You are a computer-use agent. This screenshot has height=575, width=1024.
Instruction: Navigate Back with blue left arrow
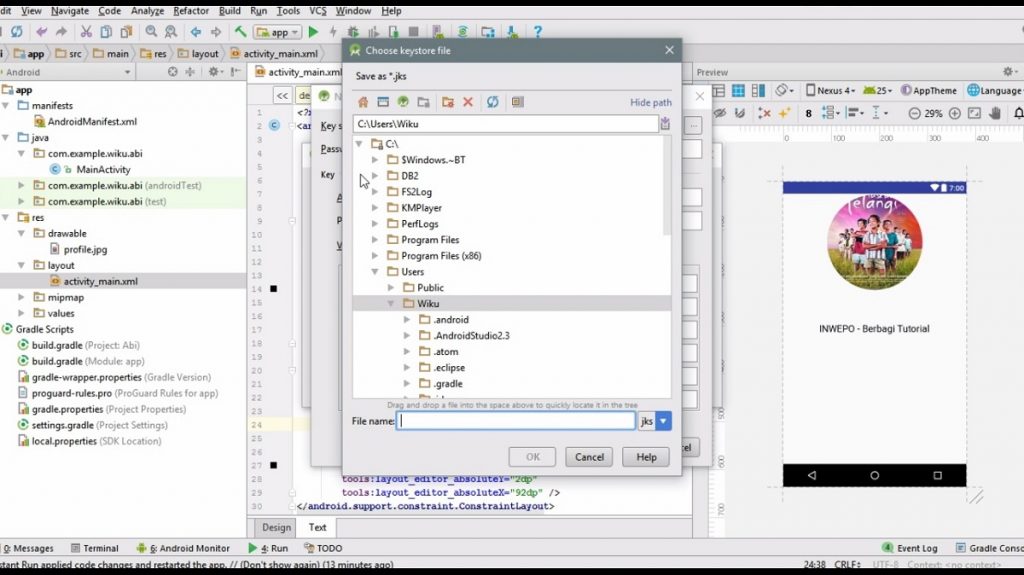pyautogui.click(x=195, y=31)
